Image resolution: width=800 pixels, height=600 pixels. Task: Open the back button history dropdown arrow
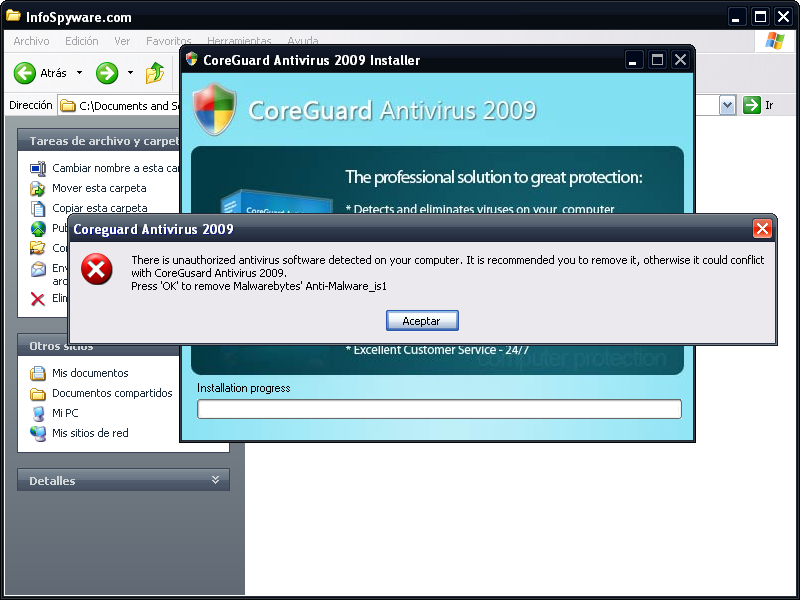point(79,73)
